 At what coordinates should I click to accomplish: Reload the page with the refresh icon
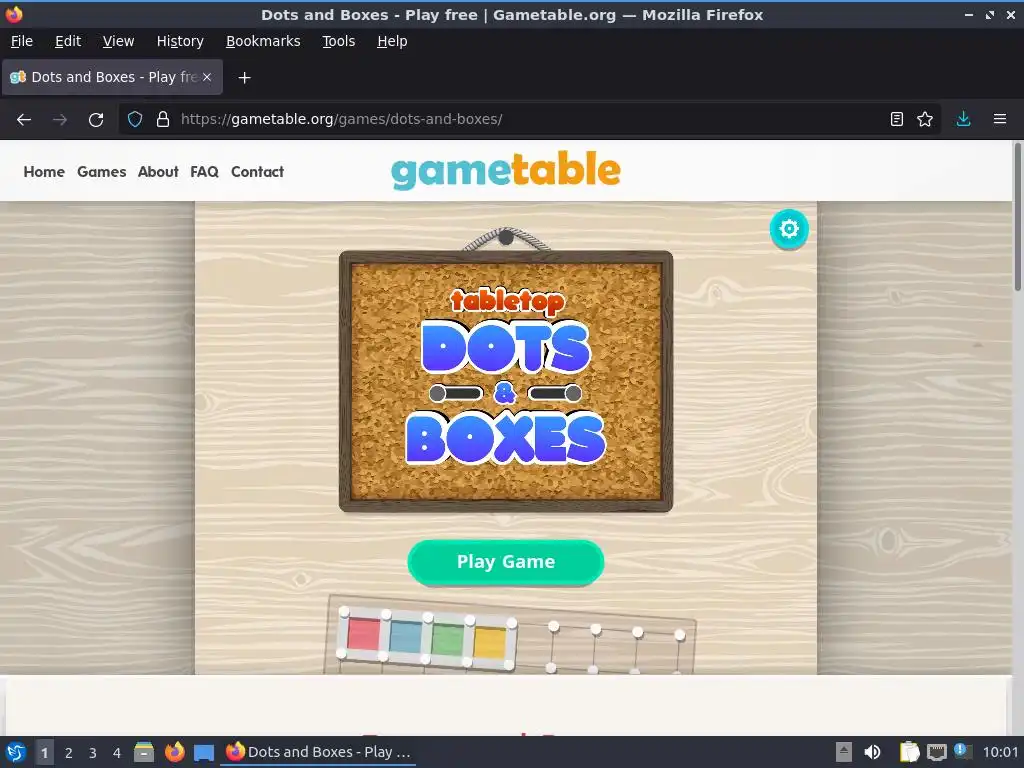(96, 120)
